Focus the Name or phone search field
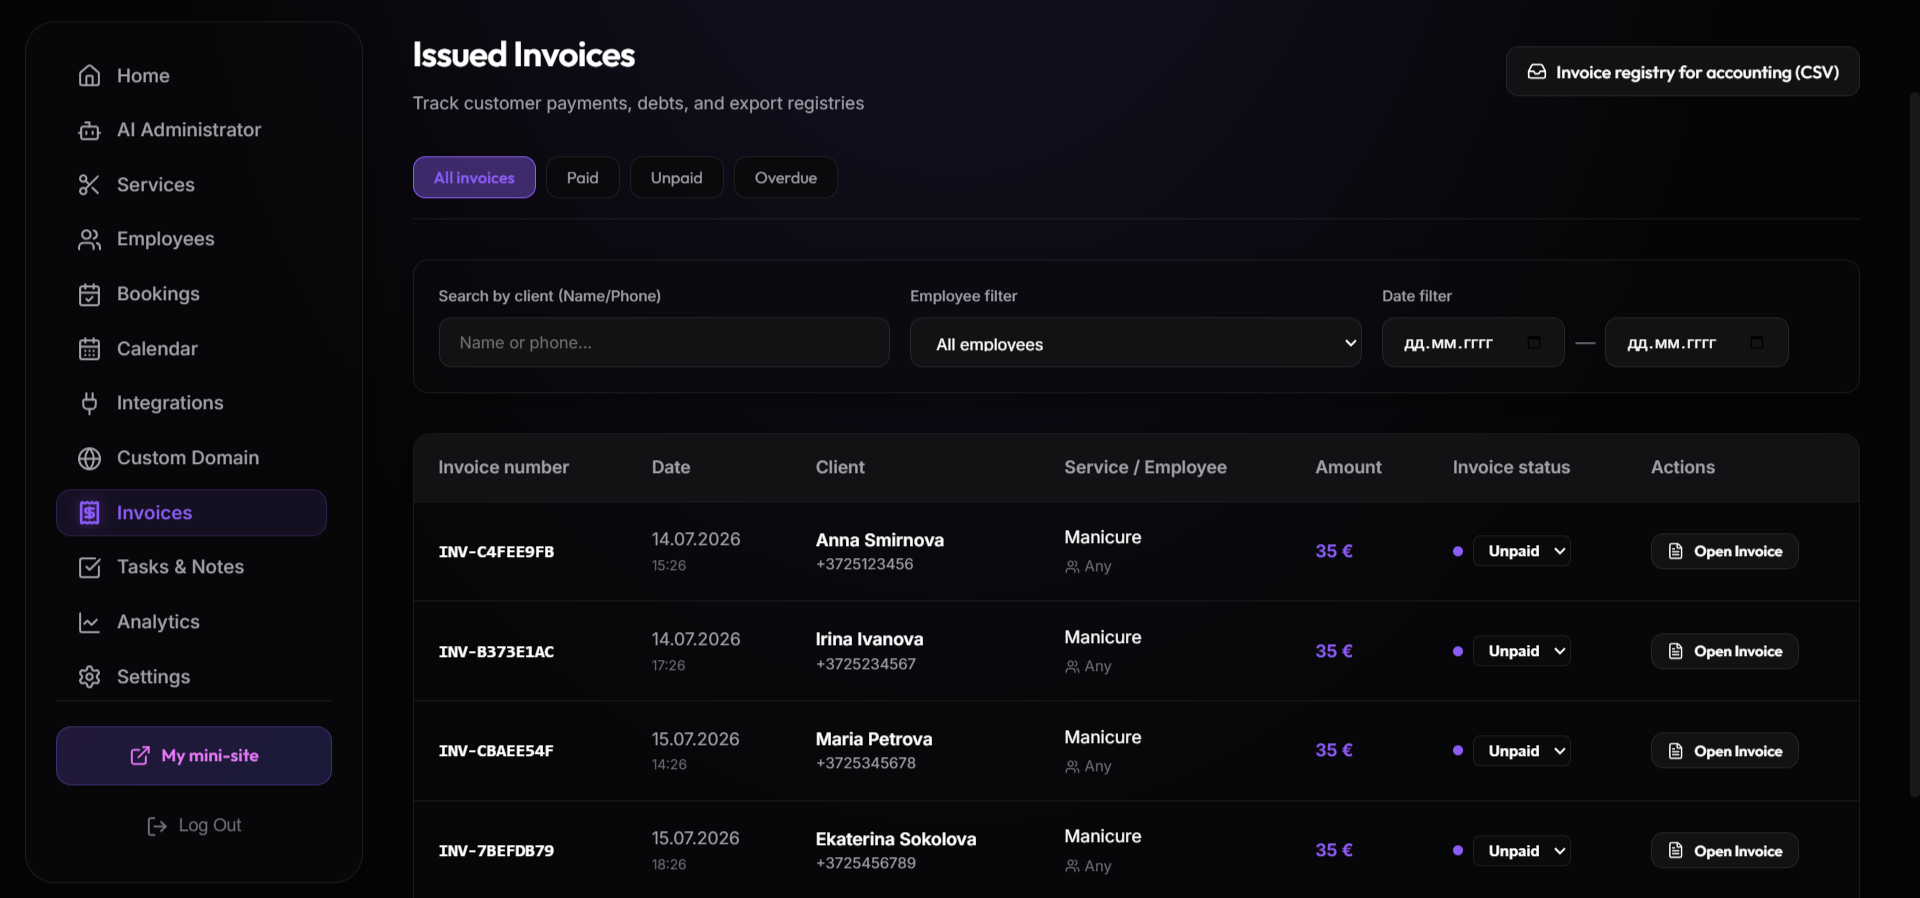Viewport: 1920px width, 898px height. click(x=664, y=343)
